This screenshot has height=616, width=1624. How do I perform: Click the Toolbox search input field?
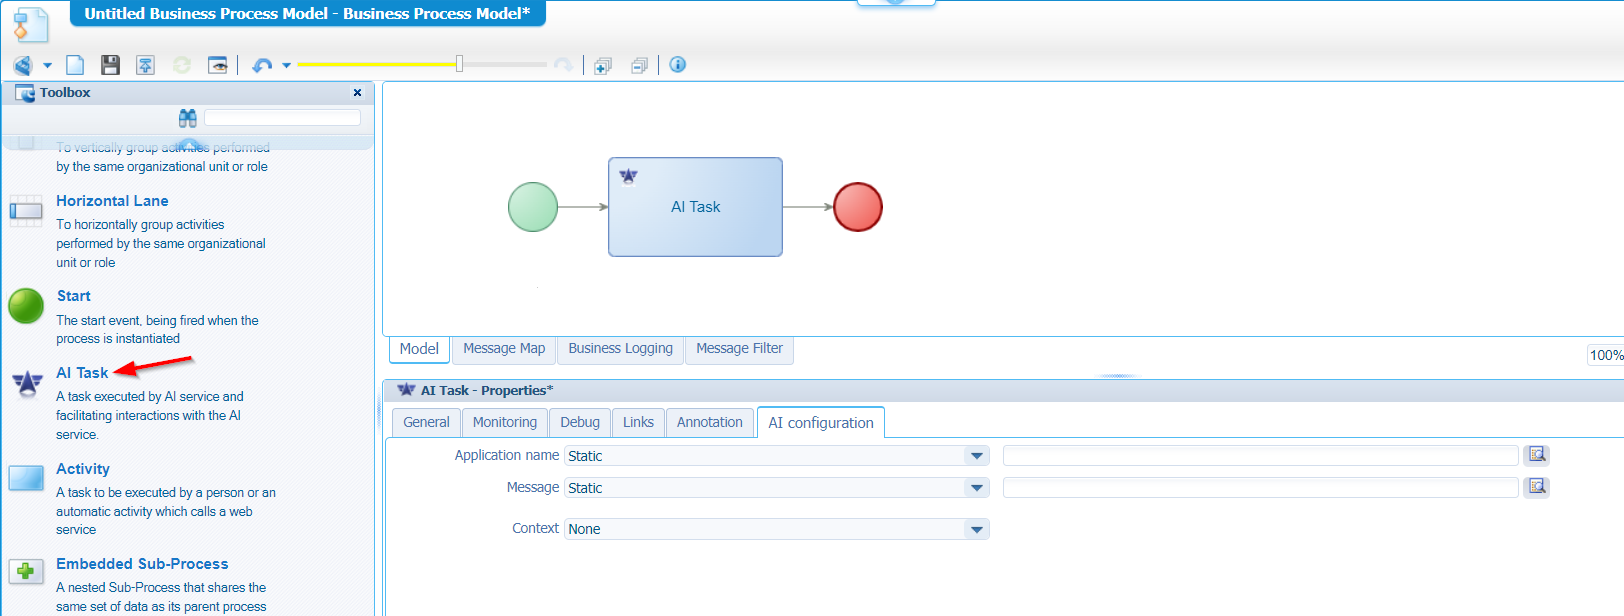coord(282,118)
